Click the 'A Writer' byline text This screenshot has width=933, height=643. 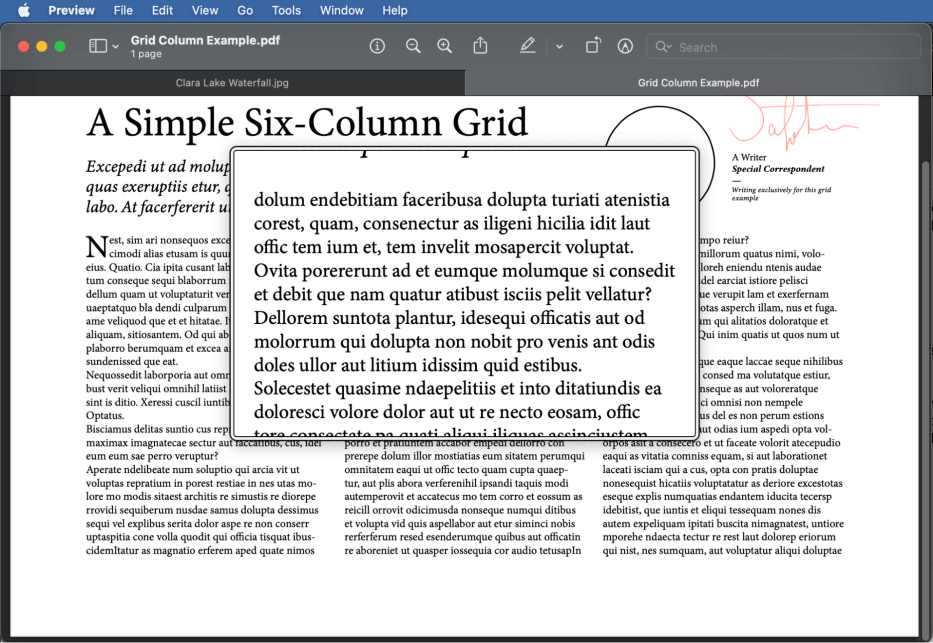tap(749, 157)
